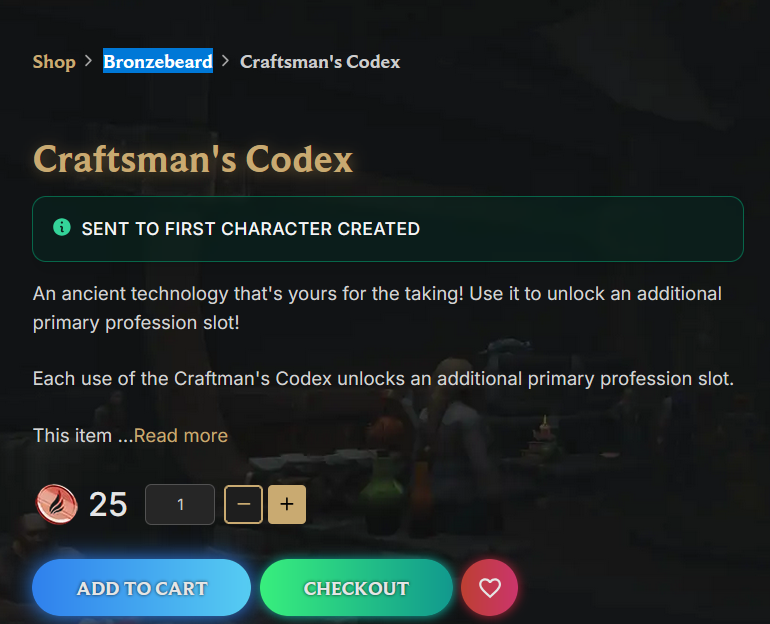
Task: Click chevron separator after Bronzebeard breadcrumb
Action: click(225, 61)
